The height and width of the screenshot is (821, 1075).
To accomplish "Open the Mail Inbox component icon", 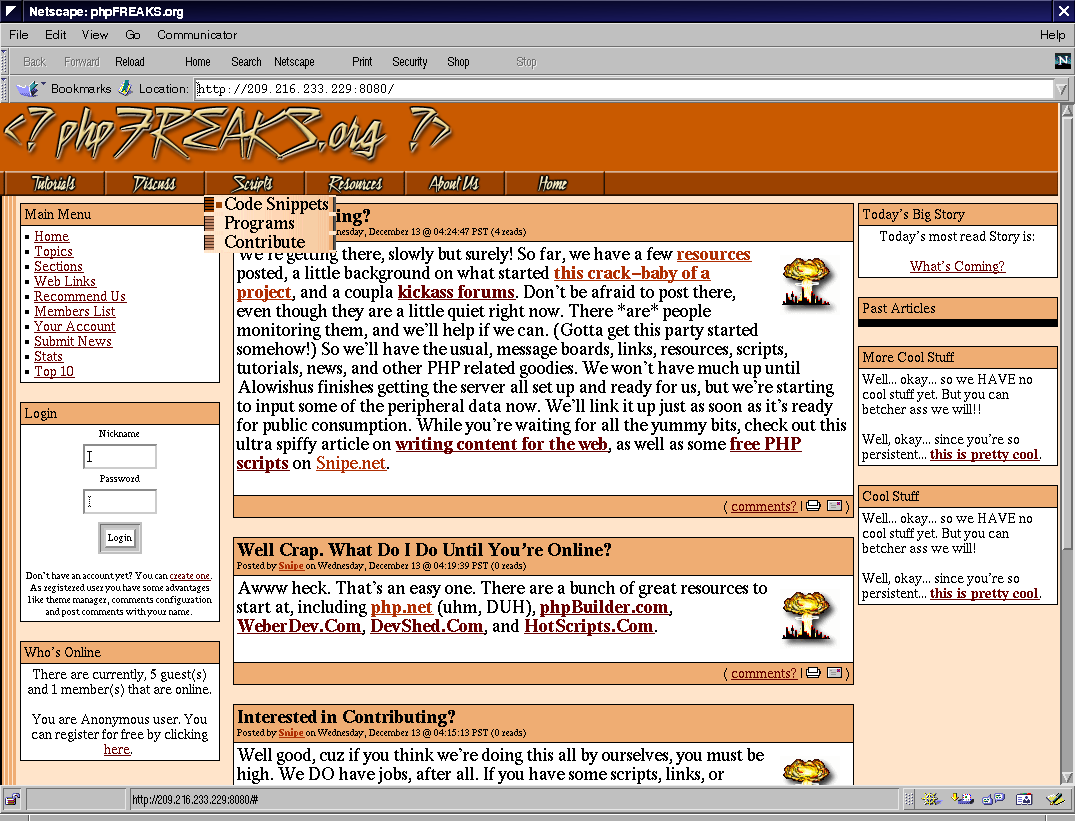I will [x=963, y=799].
